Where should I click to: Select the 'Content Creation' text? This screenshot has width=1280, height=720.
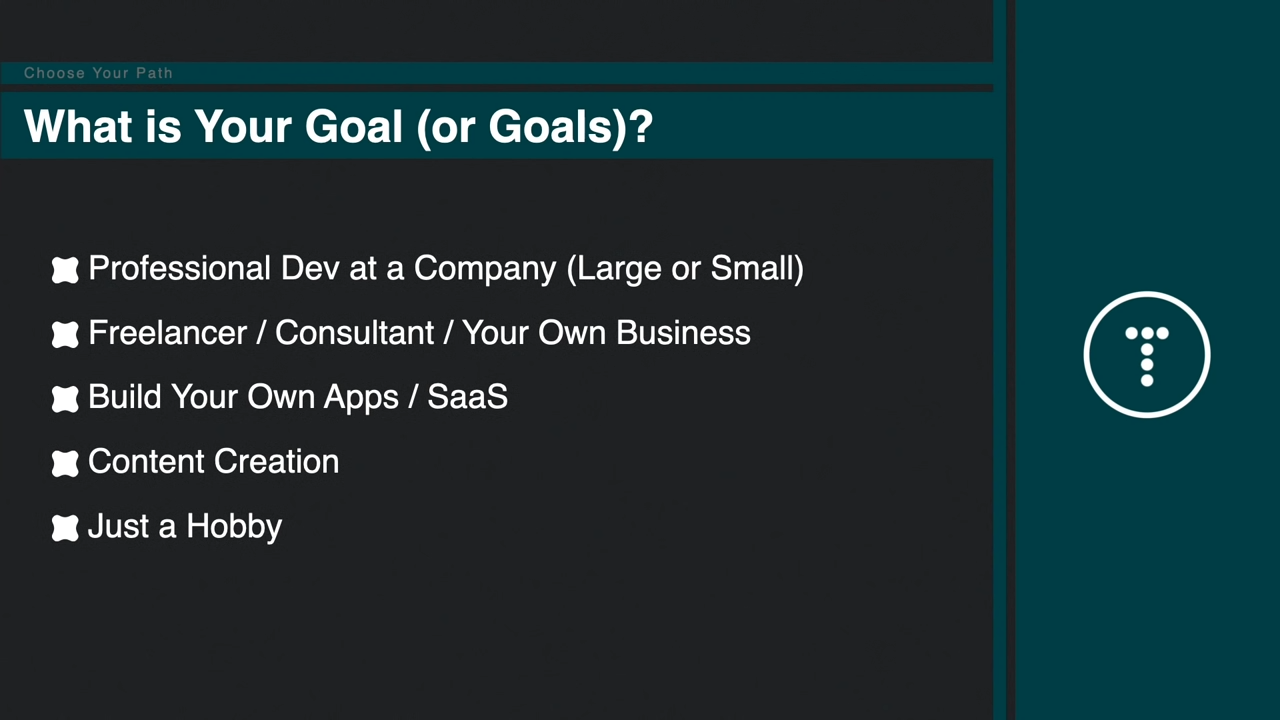pyautogui.click(x=213, y=462)
